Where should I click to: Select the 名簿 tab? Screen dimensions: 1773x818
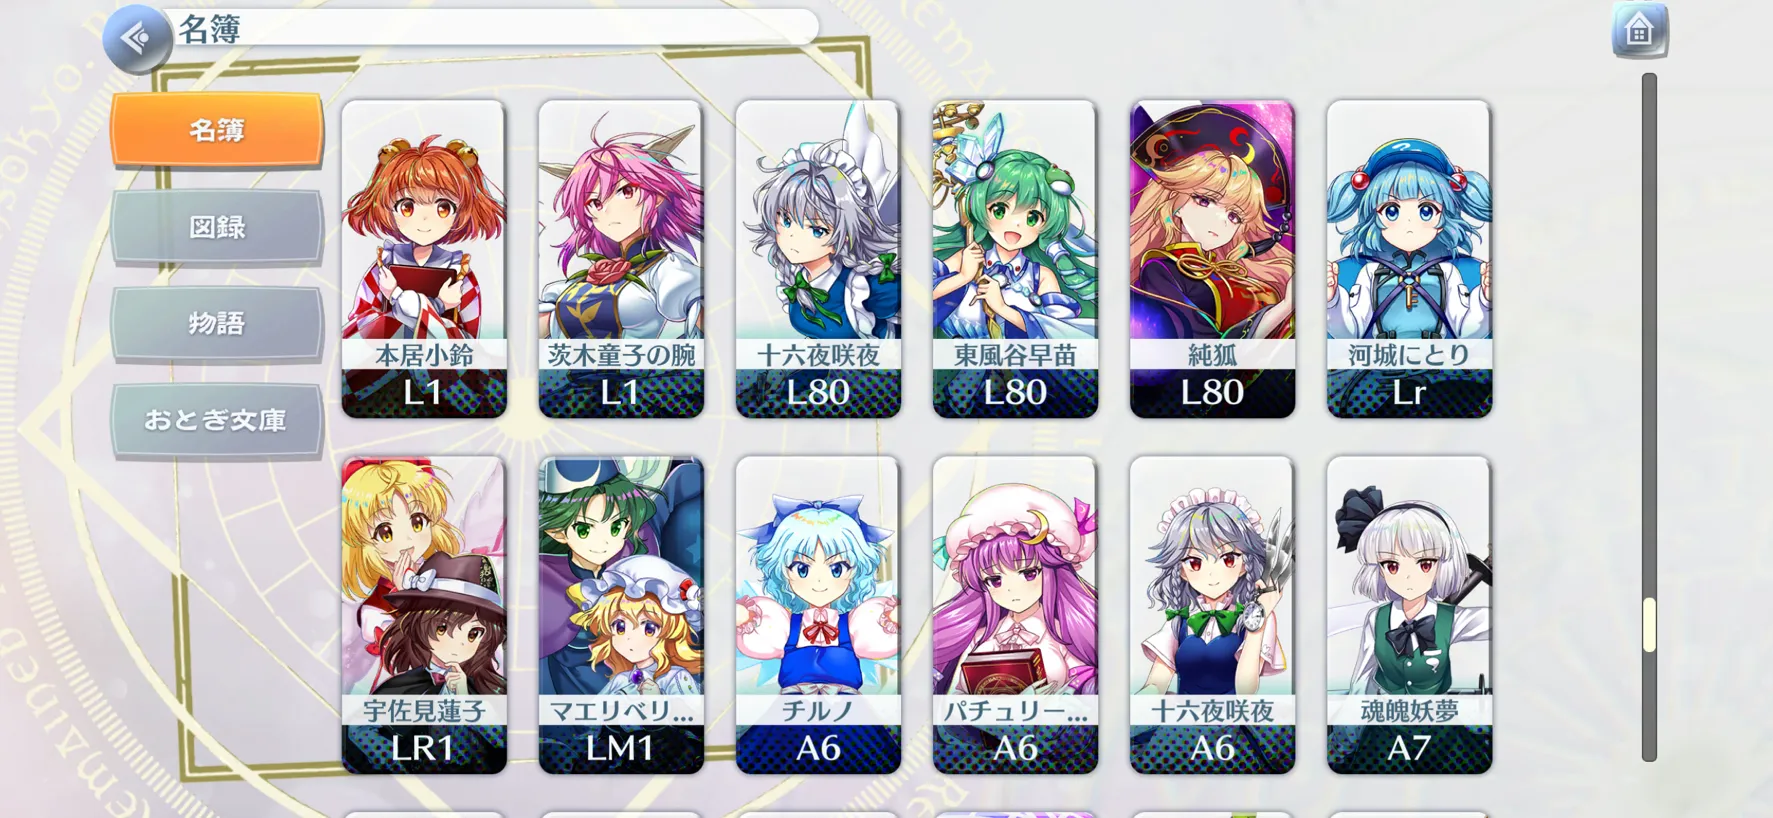[217, 129]
